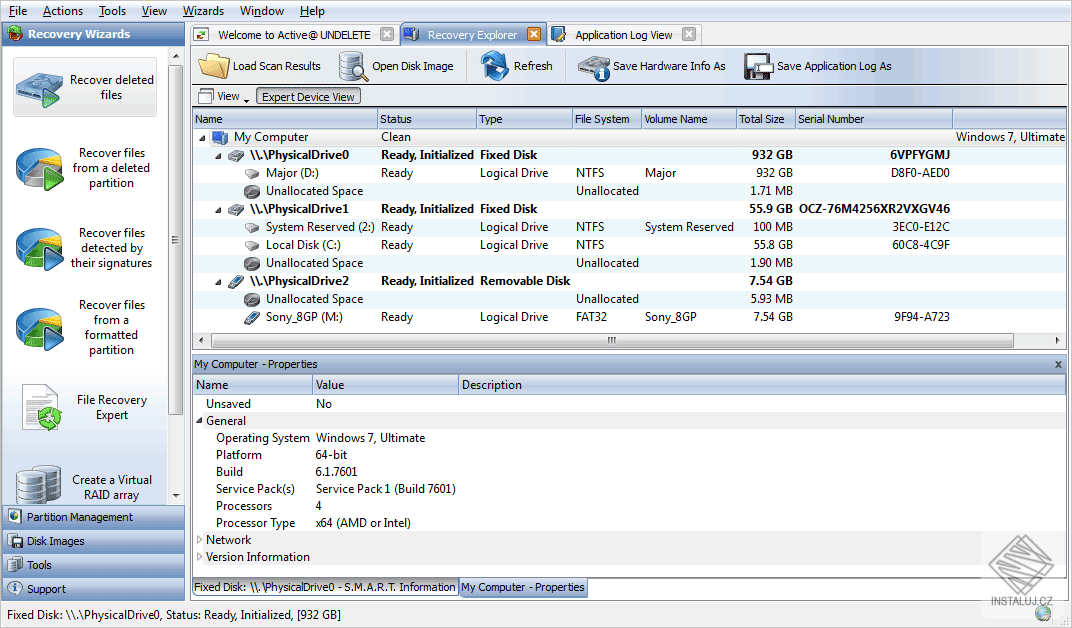Screen dimensions: 1072x628
Task: Click Save Application Log As floppy icon
Action: [x=758, y=67]
